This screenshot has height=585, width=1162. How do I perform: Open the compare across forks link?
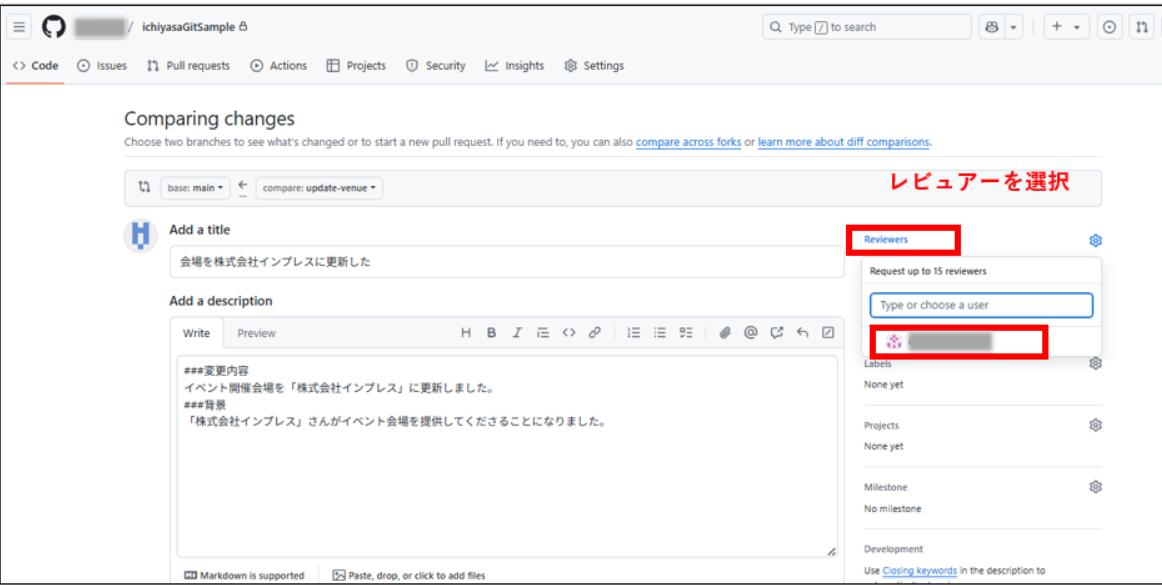click(688, 142)
